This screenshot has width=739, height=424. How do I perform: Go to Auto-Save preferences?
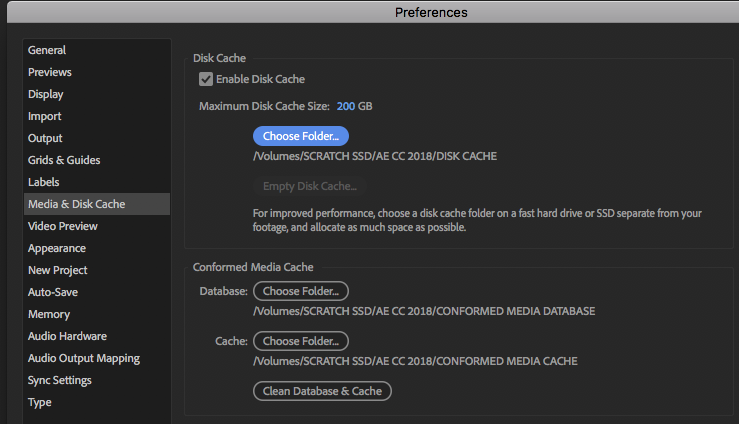coord(53,292)
